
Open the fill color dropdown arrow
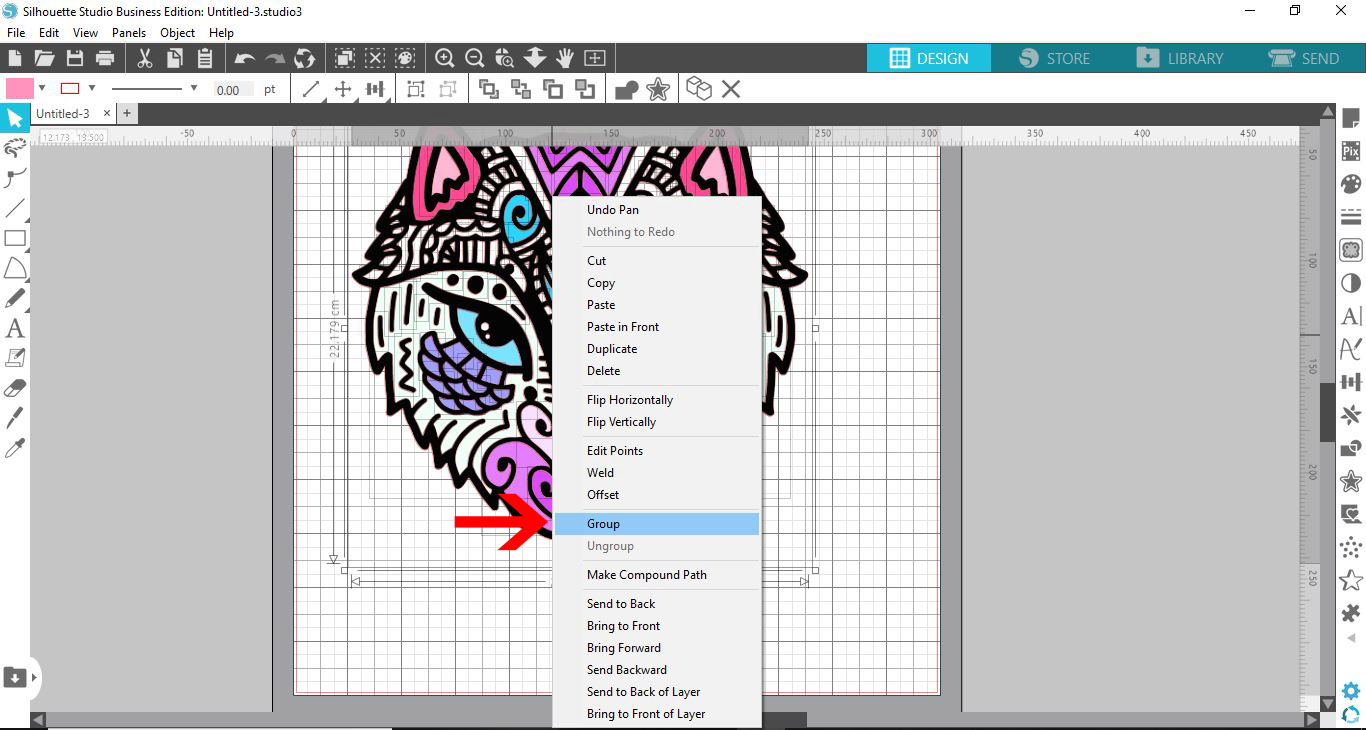(42, 88)
